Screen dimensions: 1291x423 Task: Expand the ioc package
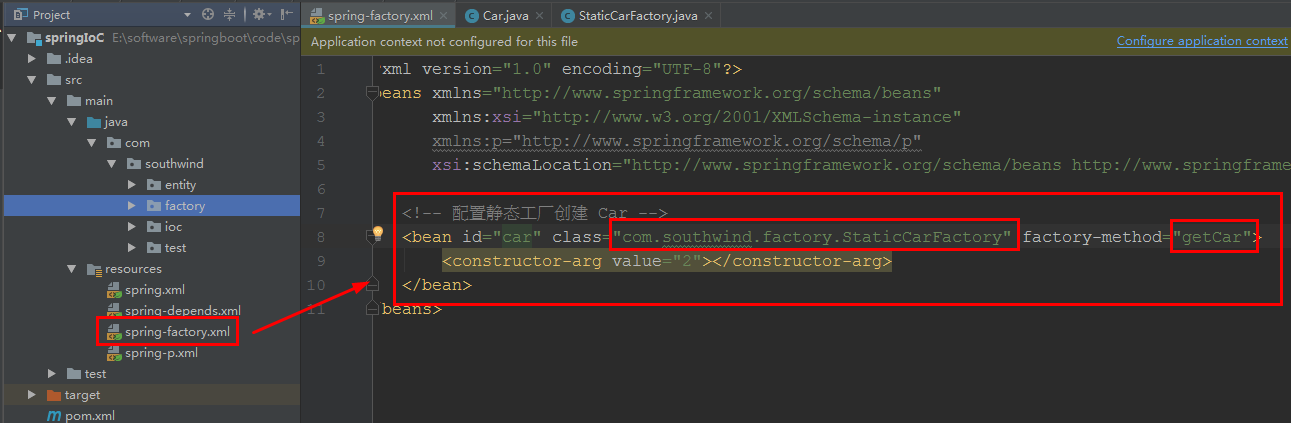[132, 227]
